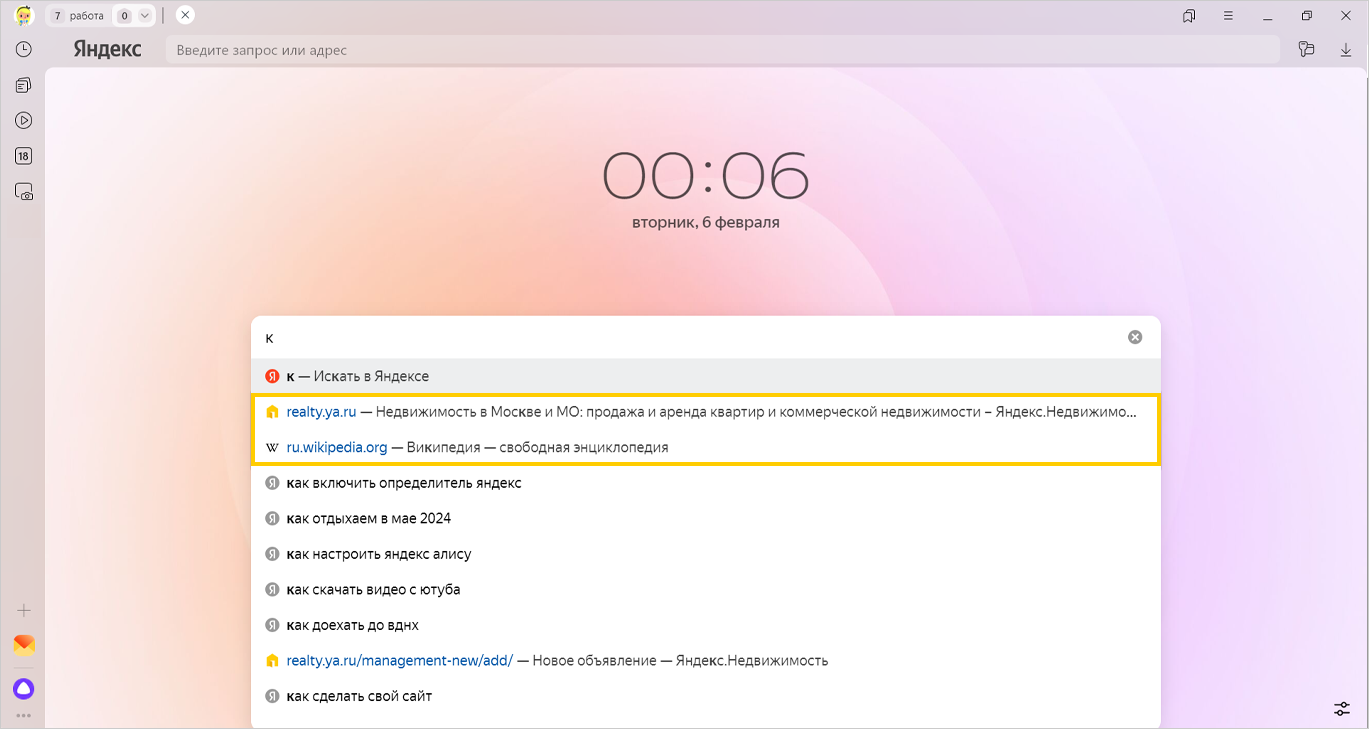1369x729 pixels.
Task: Launch the Alice assistant icon
Action: coord(23,688)
